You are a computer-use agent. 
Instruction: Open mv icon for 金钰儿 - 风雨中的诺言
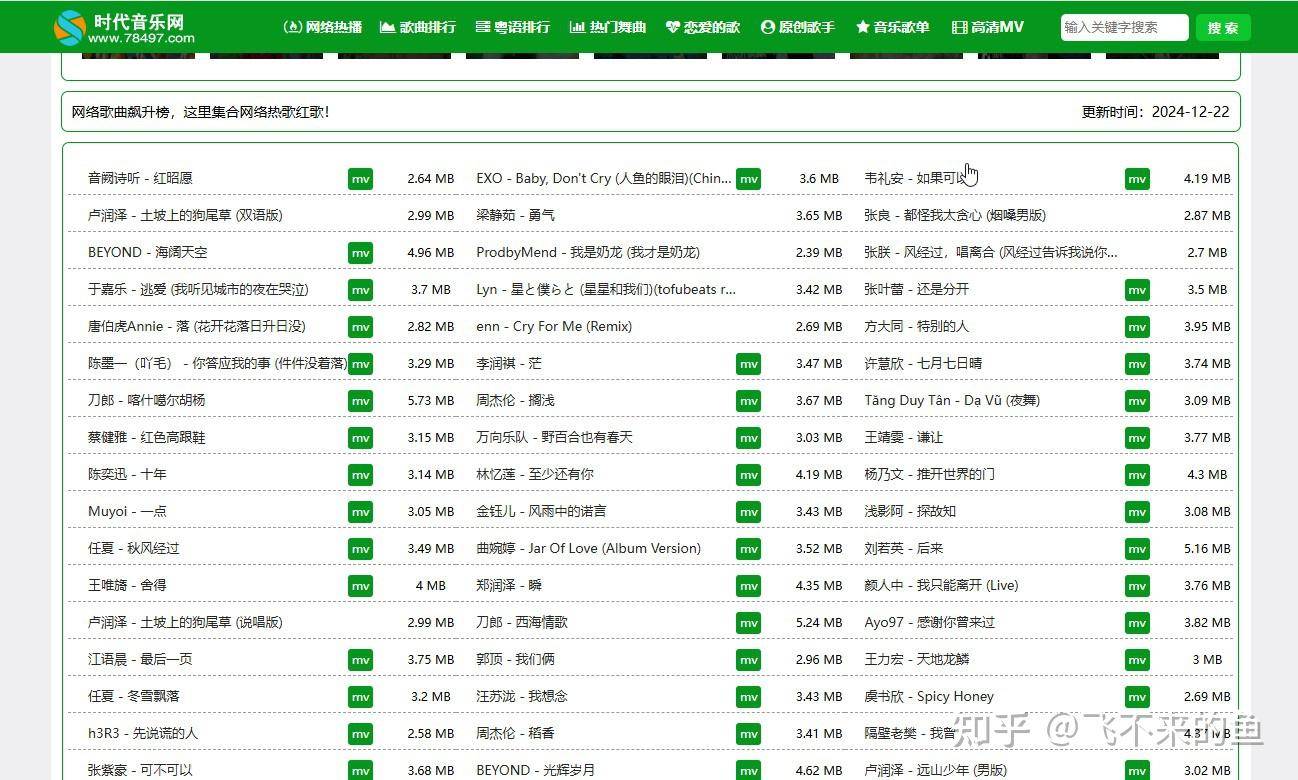[748, 512]
